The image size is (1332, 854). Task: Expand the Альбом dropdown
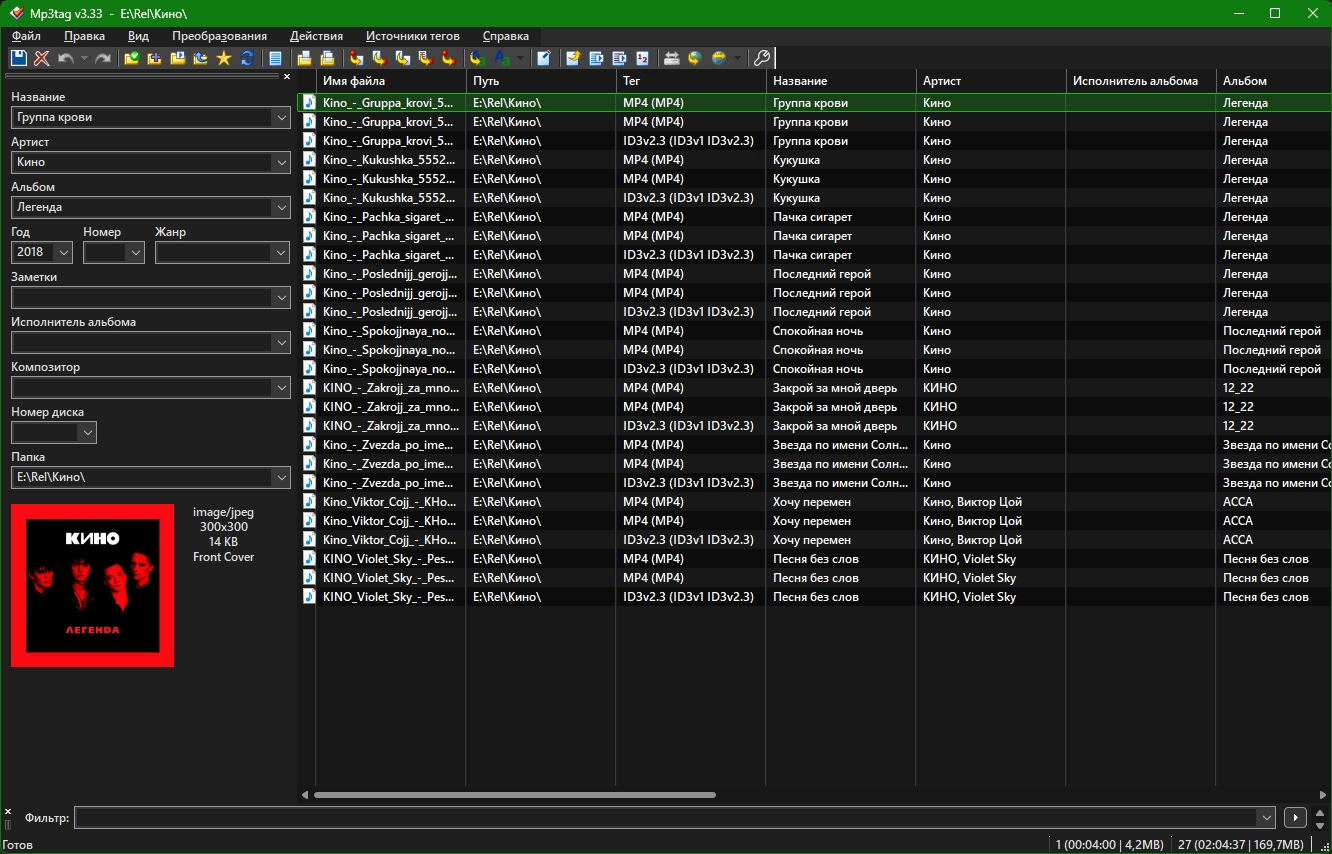(x=279, y=207)
